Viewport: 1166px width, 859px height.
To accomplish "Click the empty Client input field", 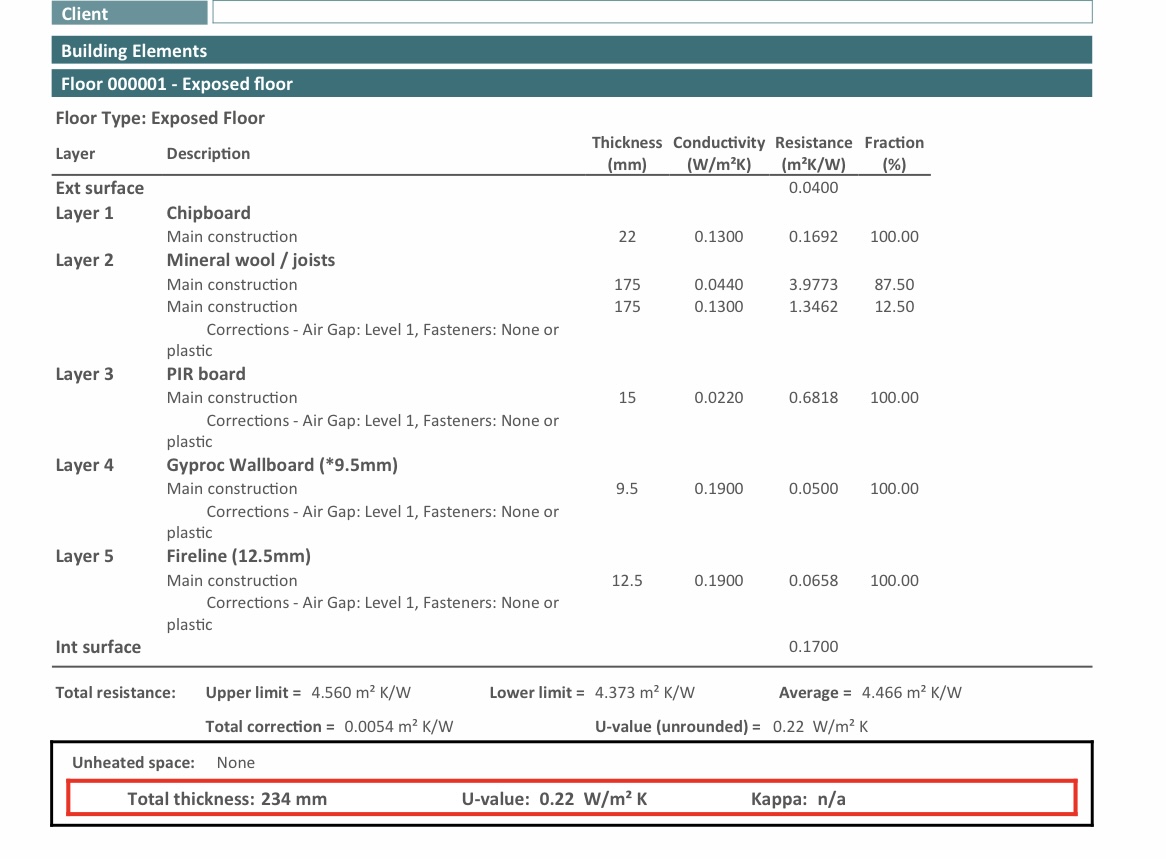I will coord(652,12).
